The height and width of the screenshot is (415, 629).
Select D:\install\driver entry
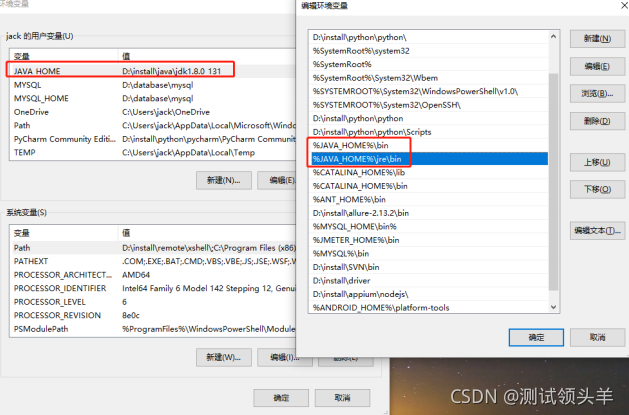pos(430,281)
